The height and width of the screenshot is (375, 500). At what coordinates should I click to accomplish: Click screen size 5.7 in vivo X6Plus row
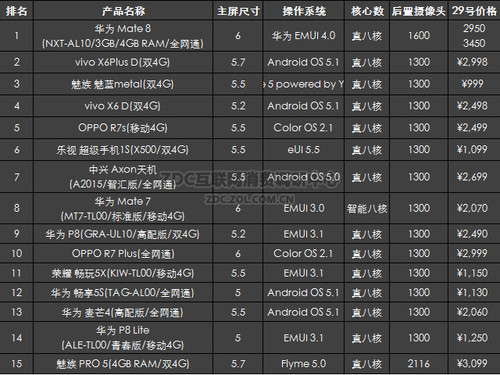point(238,62)
